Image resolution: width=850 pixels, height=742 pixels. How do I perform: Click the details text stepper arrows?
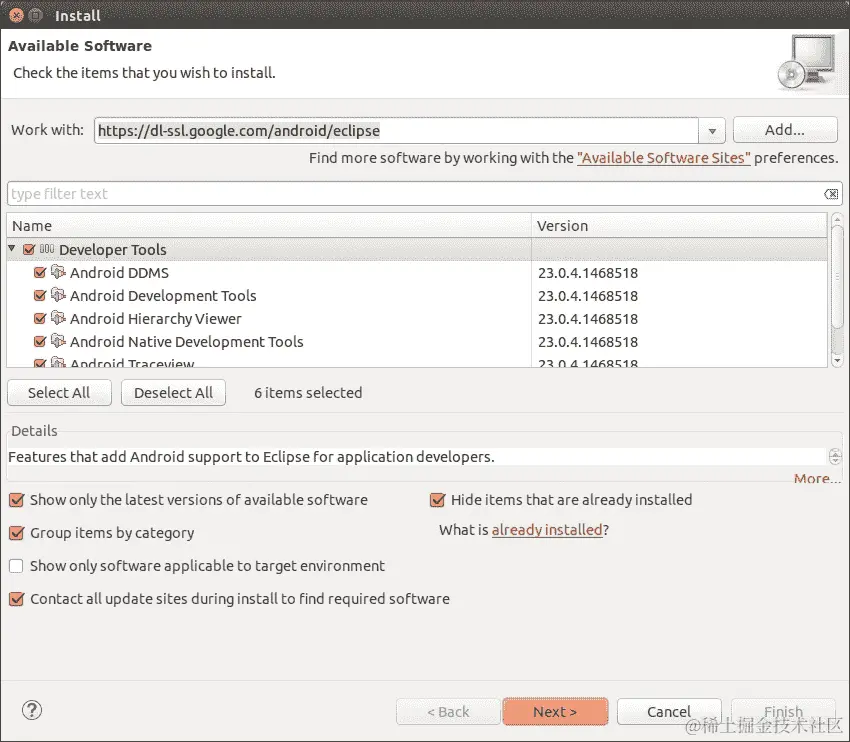(835, 457)
